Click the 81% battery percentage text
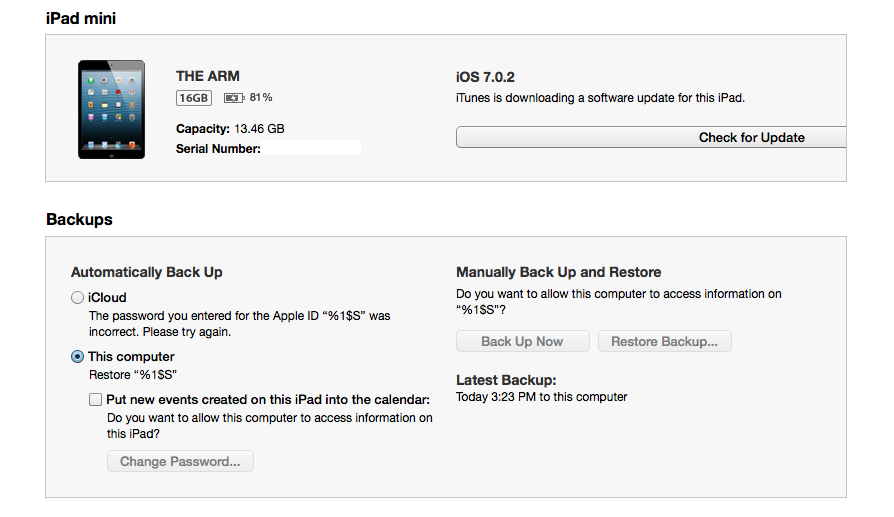This screenshot has height=517, width=894. point(261,97)
